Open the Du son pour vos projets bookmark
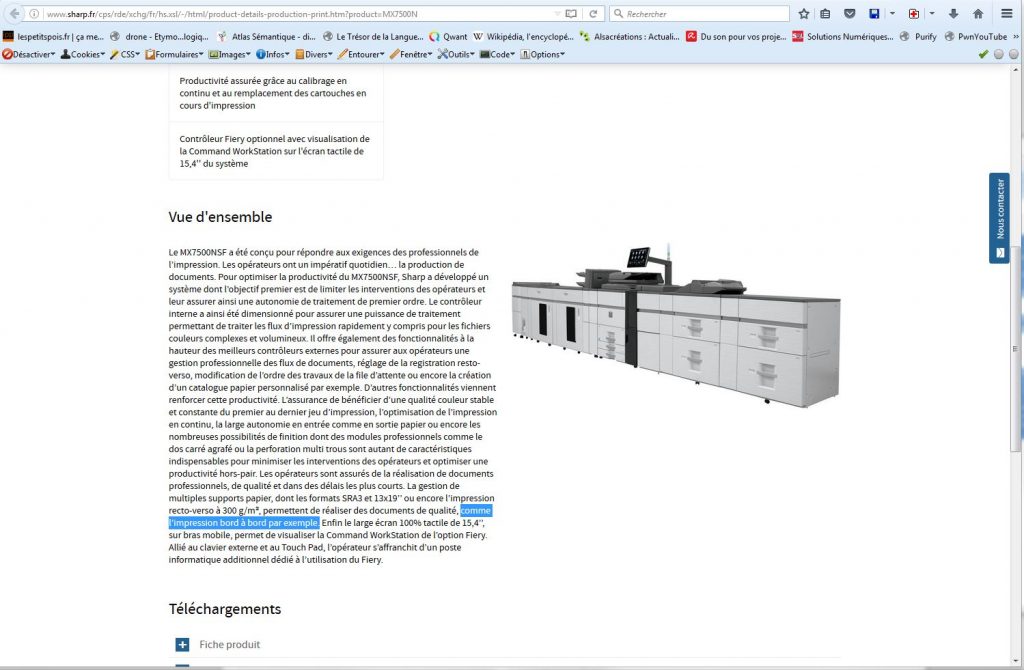1024x670 pixels. coord(736,37)
